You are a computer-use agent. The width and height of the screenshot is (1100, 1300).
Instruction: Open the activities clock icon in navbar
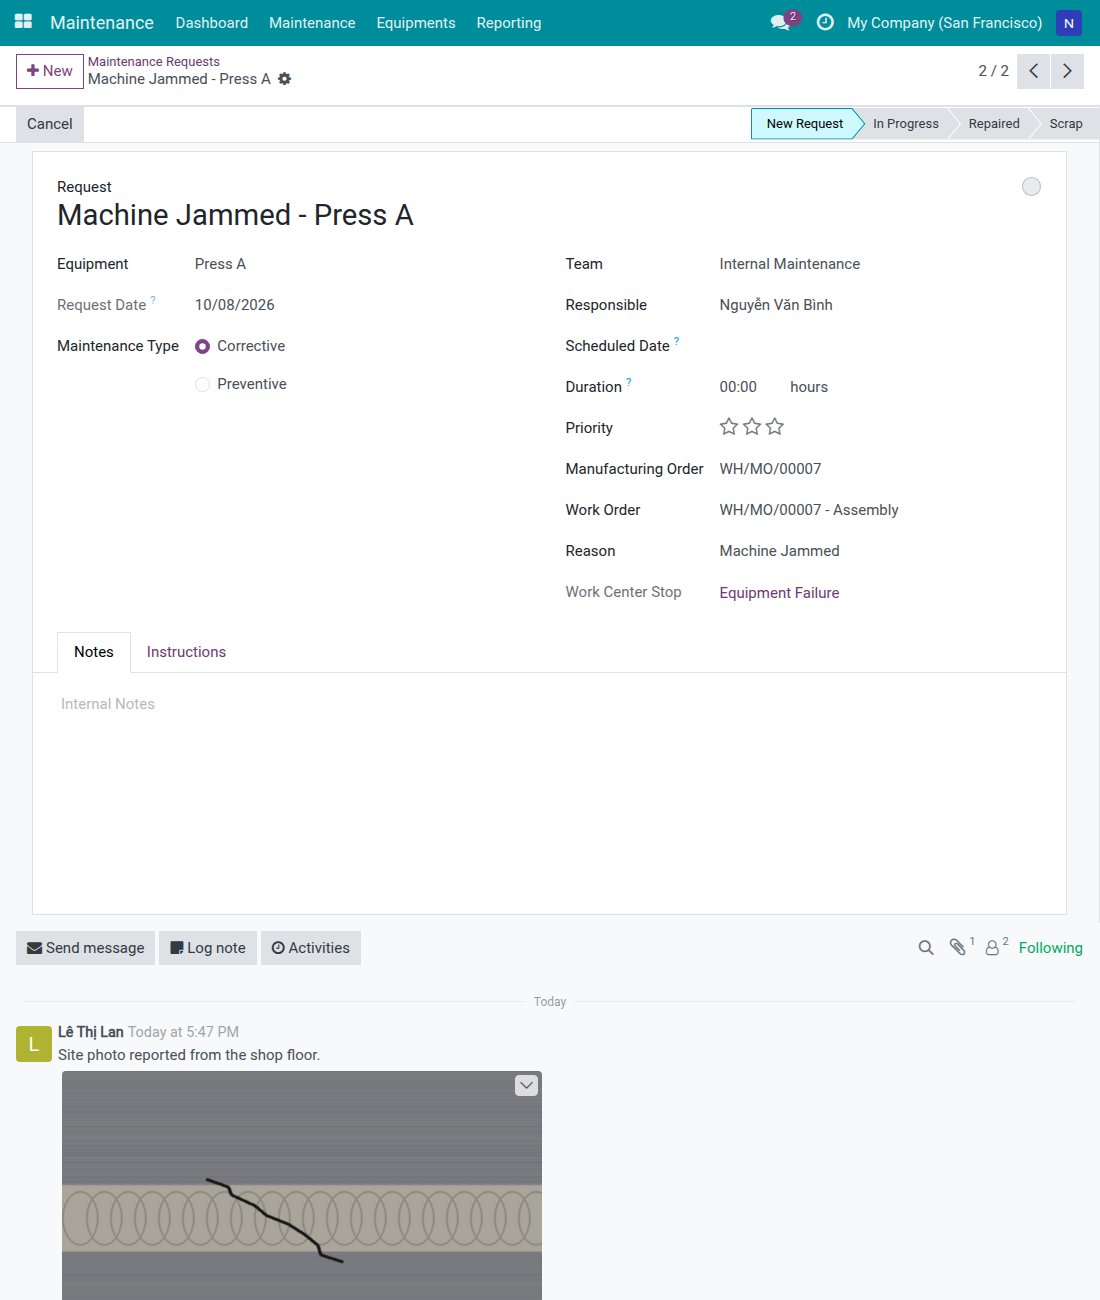825,22
